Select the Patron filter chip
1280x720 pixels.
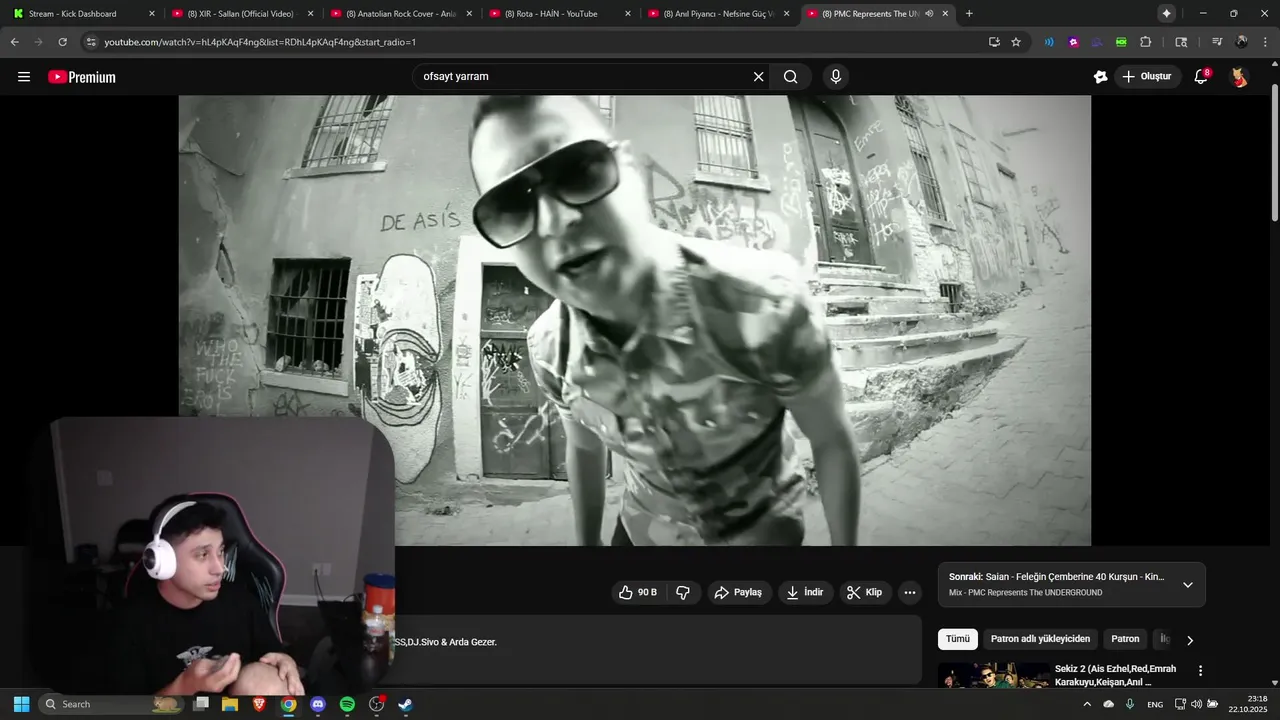[1125, 639]
